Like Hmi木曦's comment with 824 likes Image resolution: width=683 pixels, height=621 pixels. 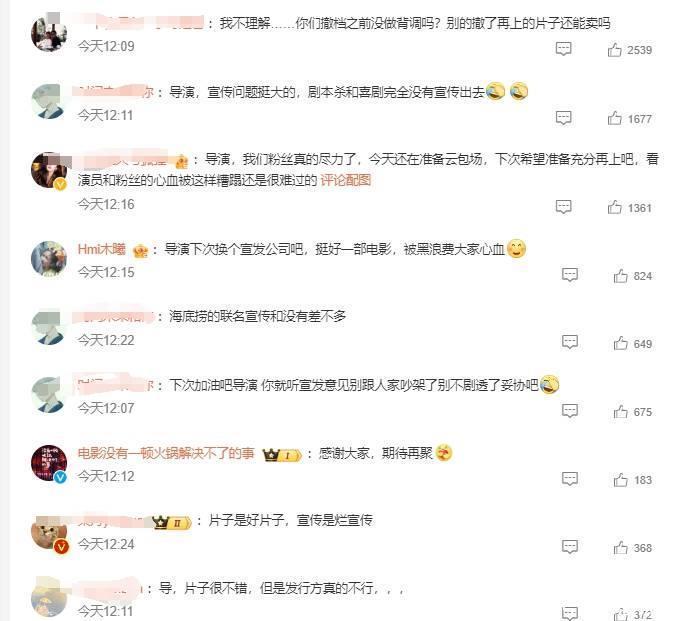pyautogui.click(x=621, y=276)
